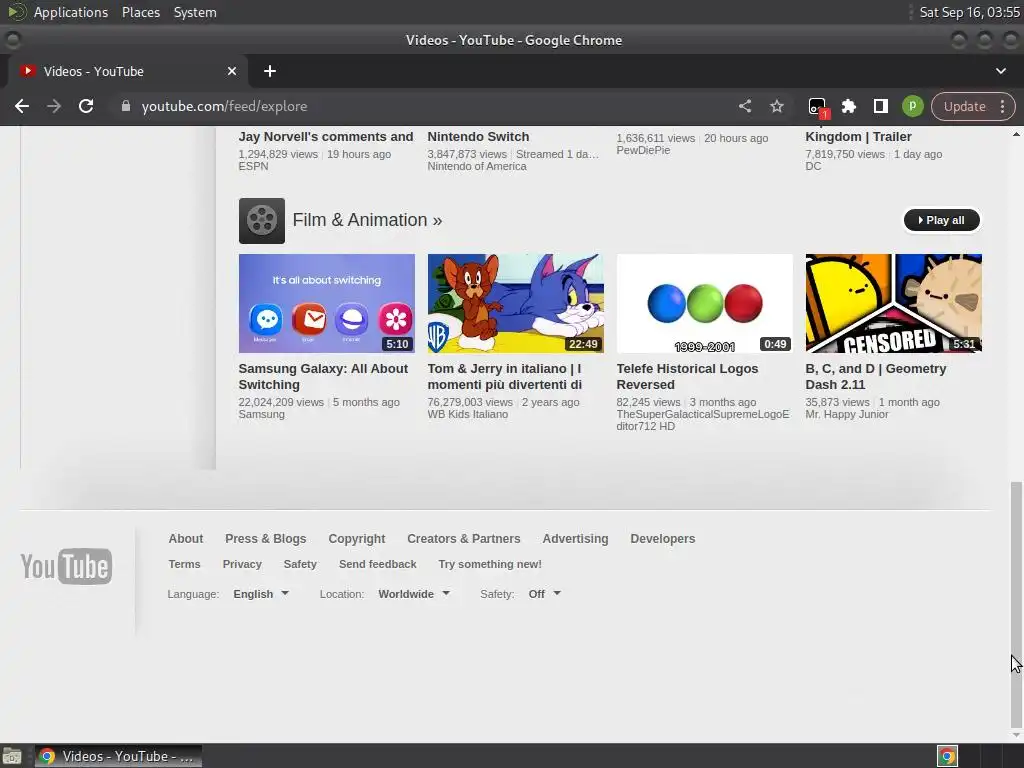This screenshot has width=1024, height=768.
Task: Open Samsung Galaxy: All About Switching title
Action: (323, 376)
